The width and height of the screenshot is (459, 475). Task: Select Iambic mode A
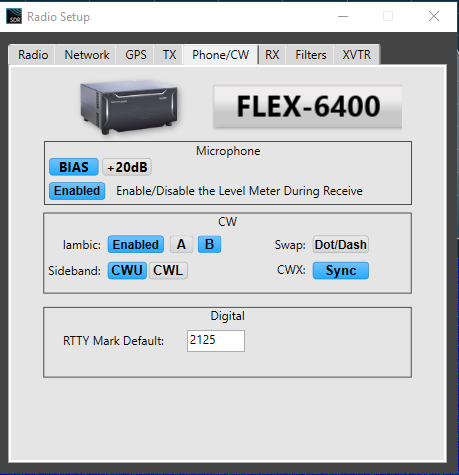(x=181, y=245)
